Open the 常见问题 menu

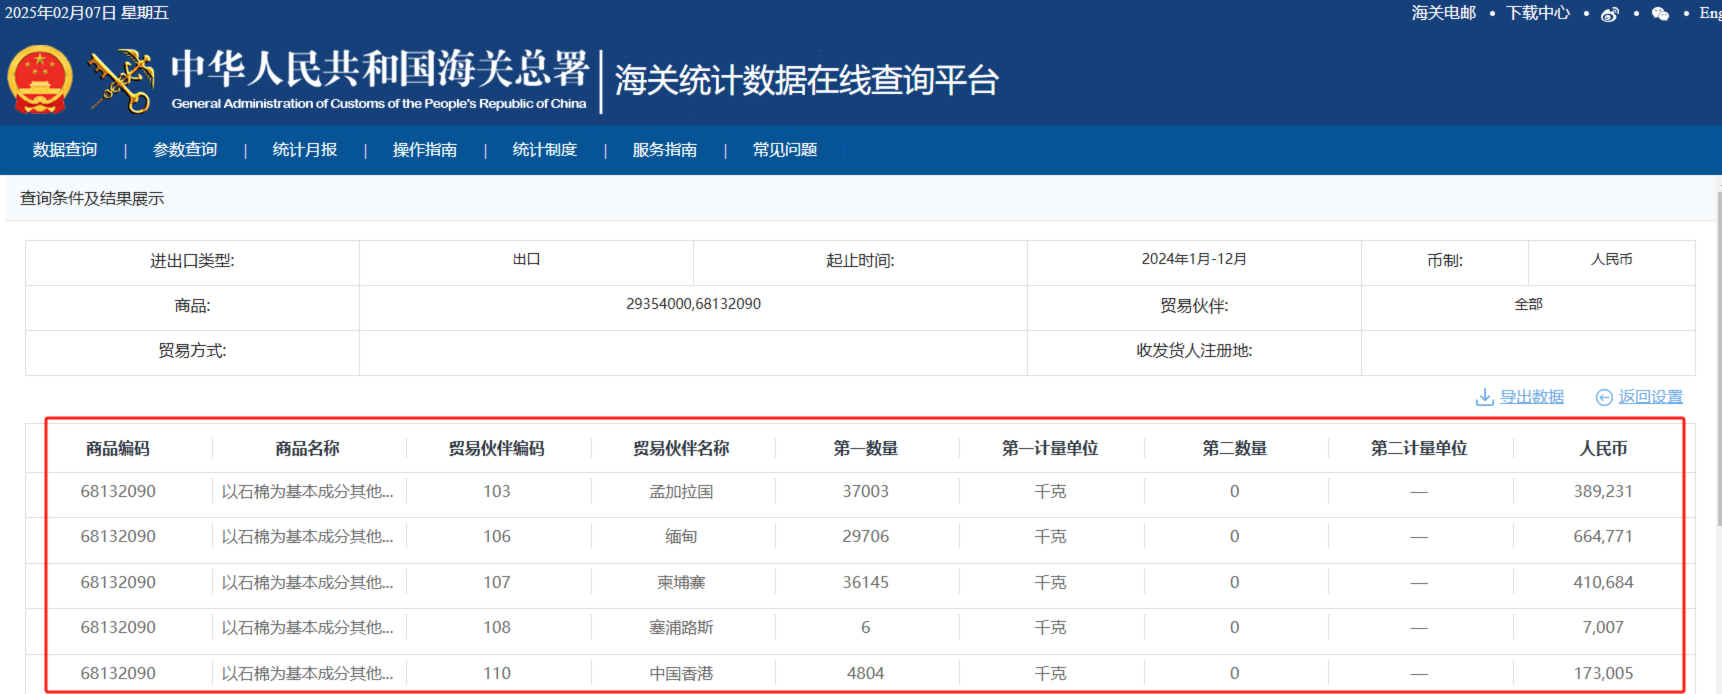pos(785,150)
